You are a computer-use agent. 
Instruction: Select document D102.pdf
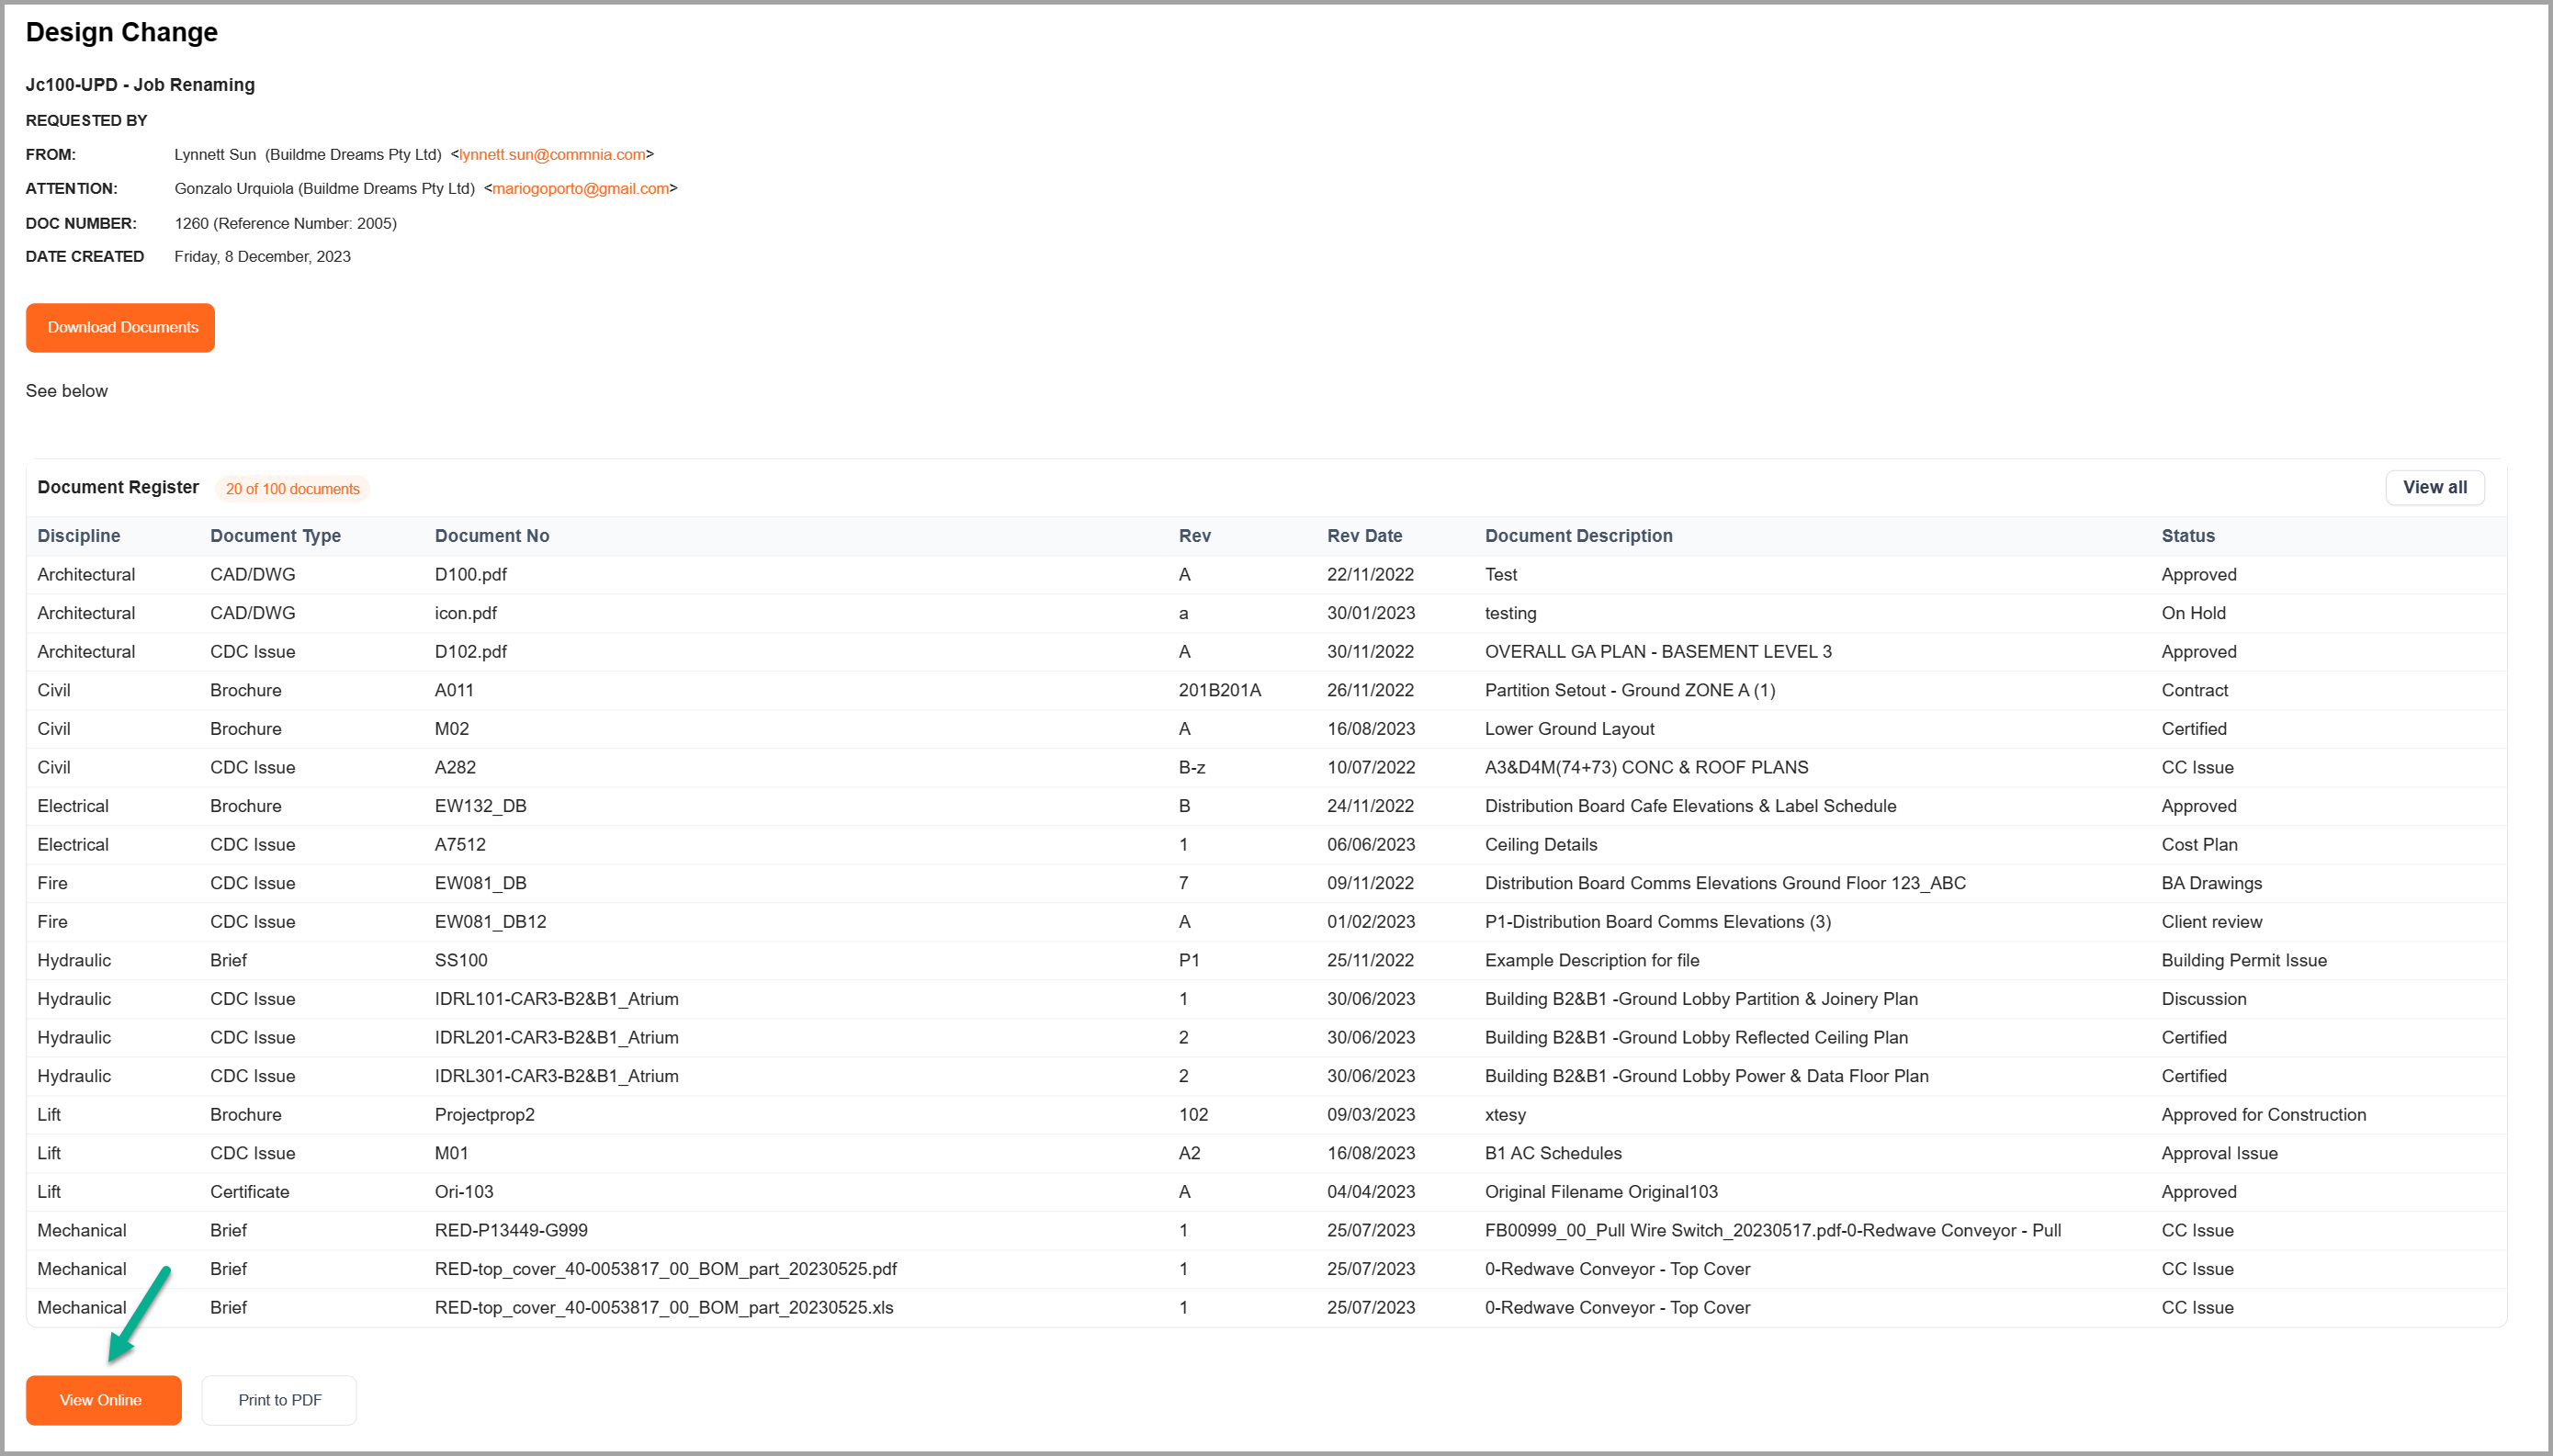tap(470, 651)
